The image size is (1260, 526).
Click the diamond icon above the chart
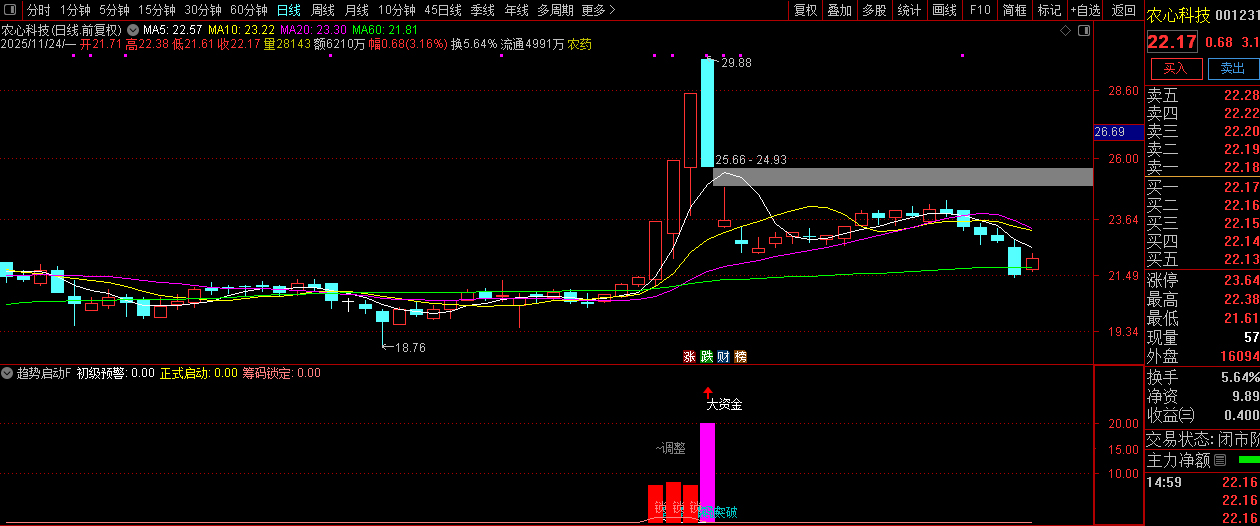click(1066, 32)
